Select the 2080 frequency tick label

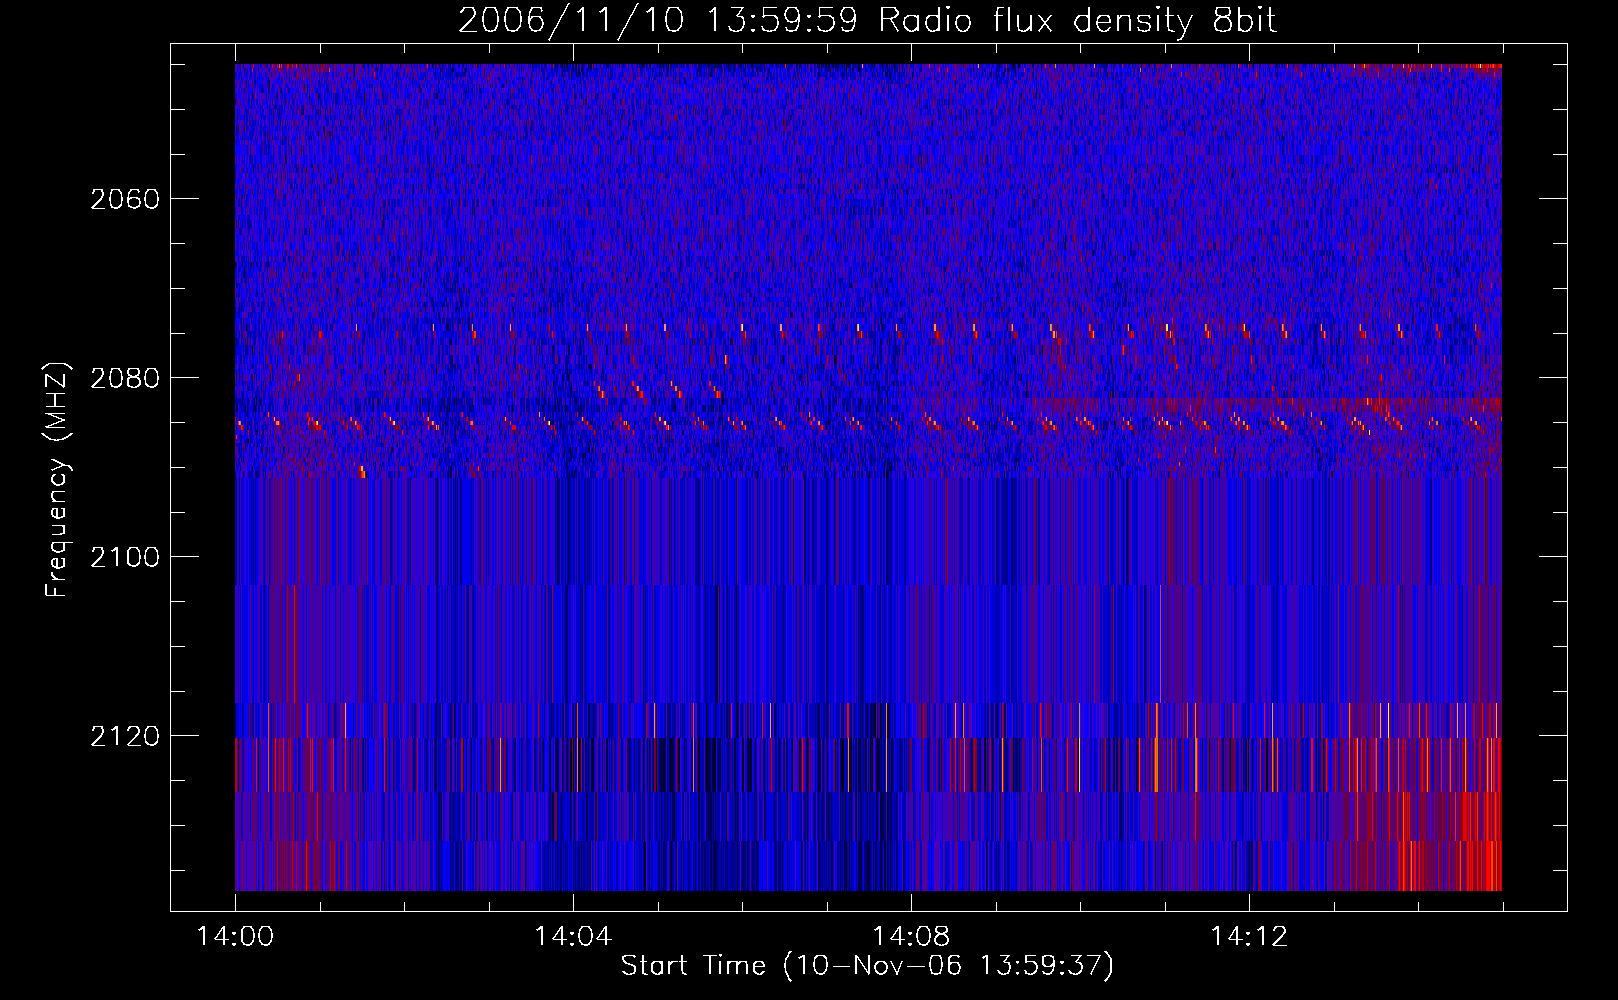pos(125,378)
